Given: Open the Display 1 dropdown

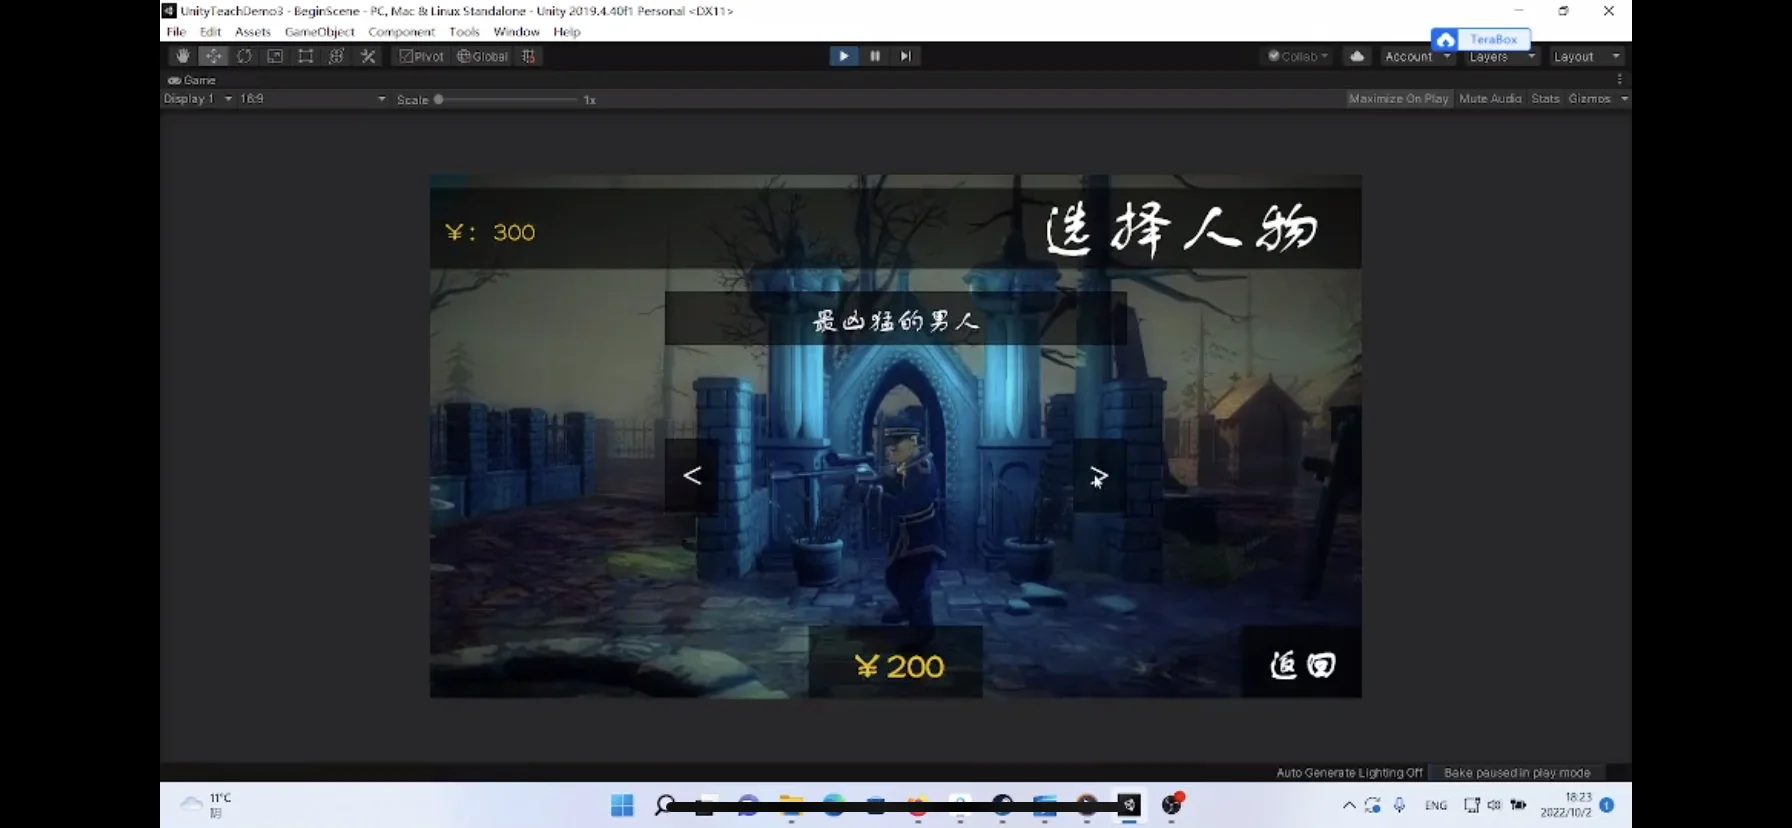Looking at the screenshot, I should click(x=198, y=99).
